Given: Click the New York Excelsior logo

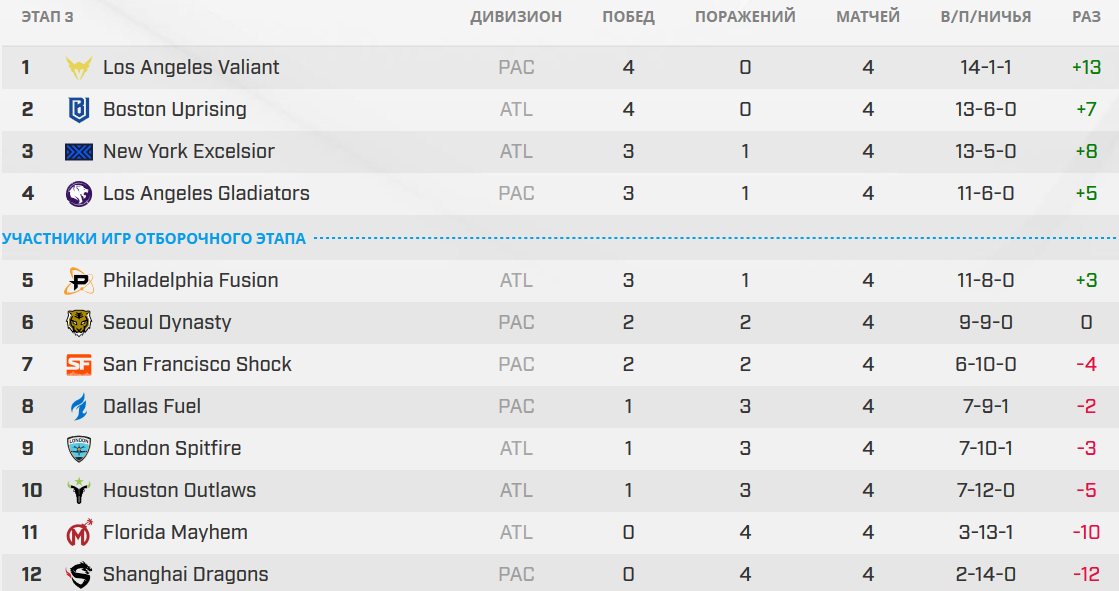Looking at the screenshot, I should (79, 151).
